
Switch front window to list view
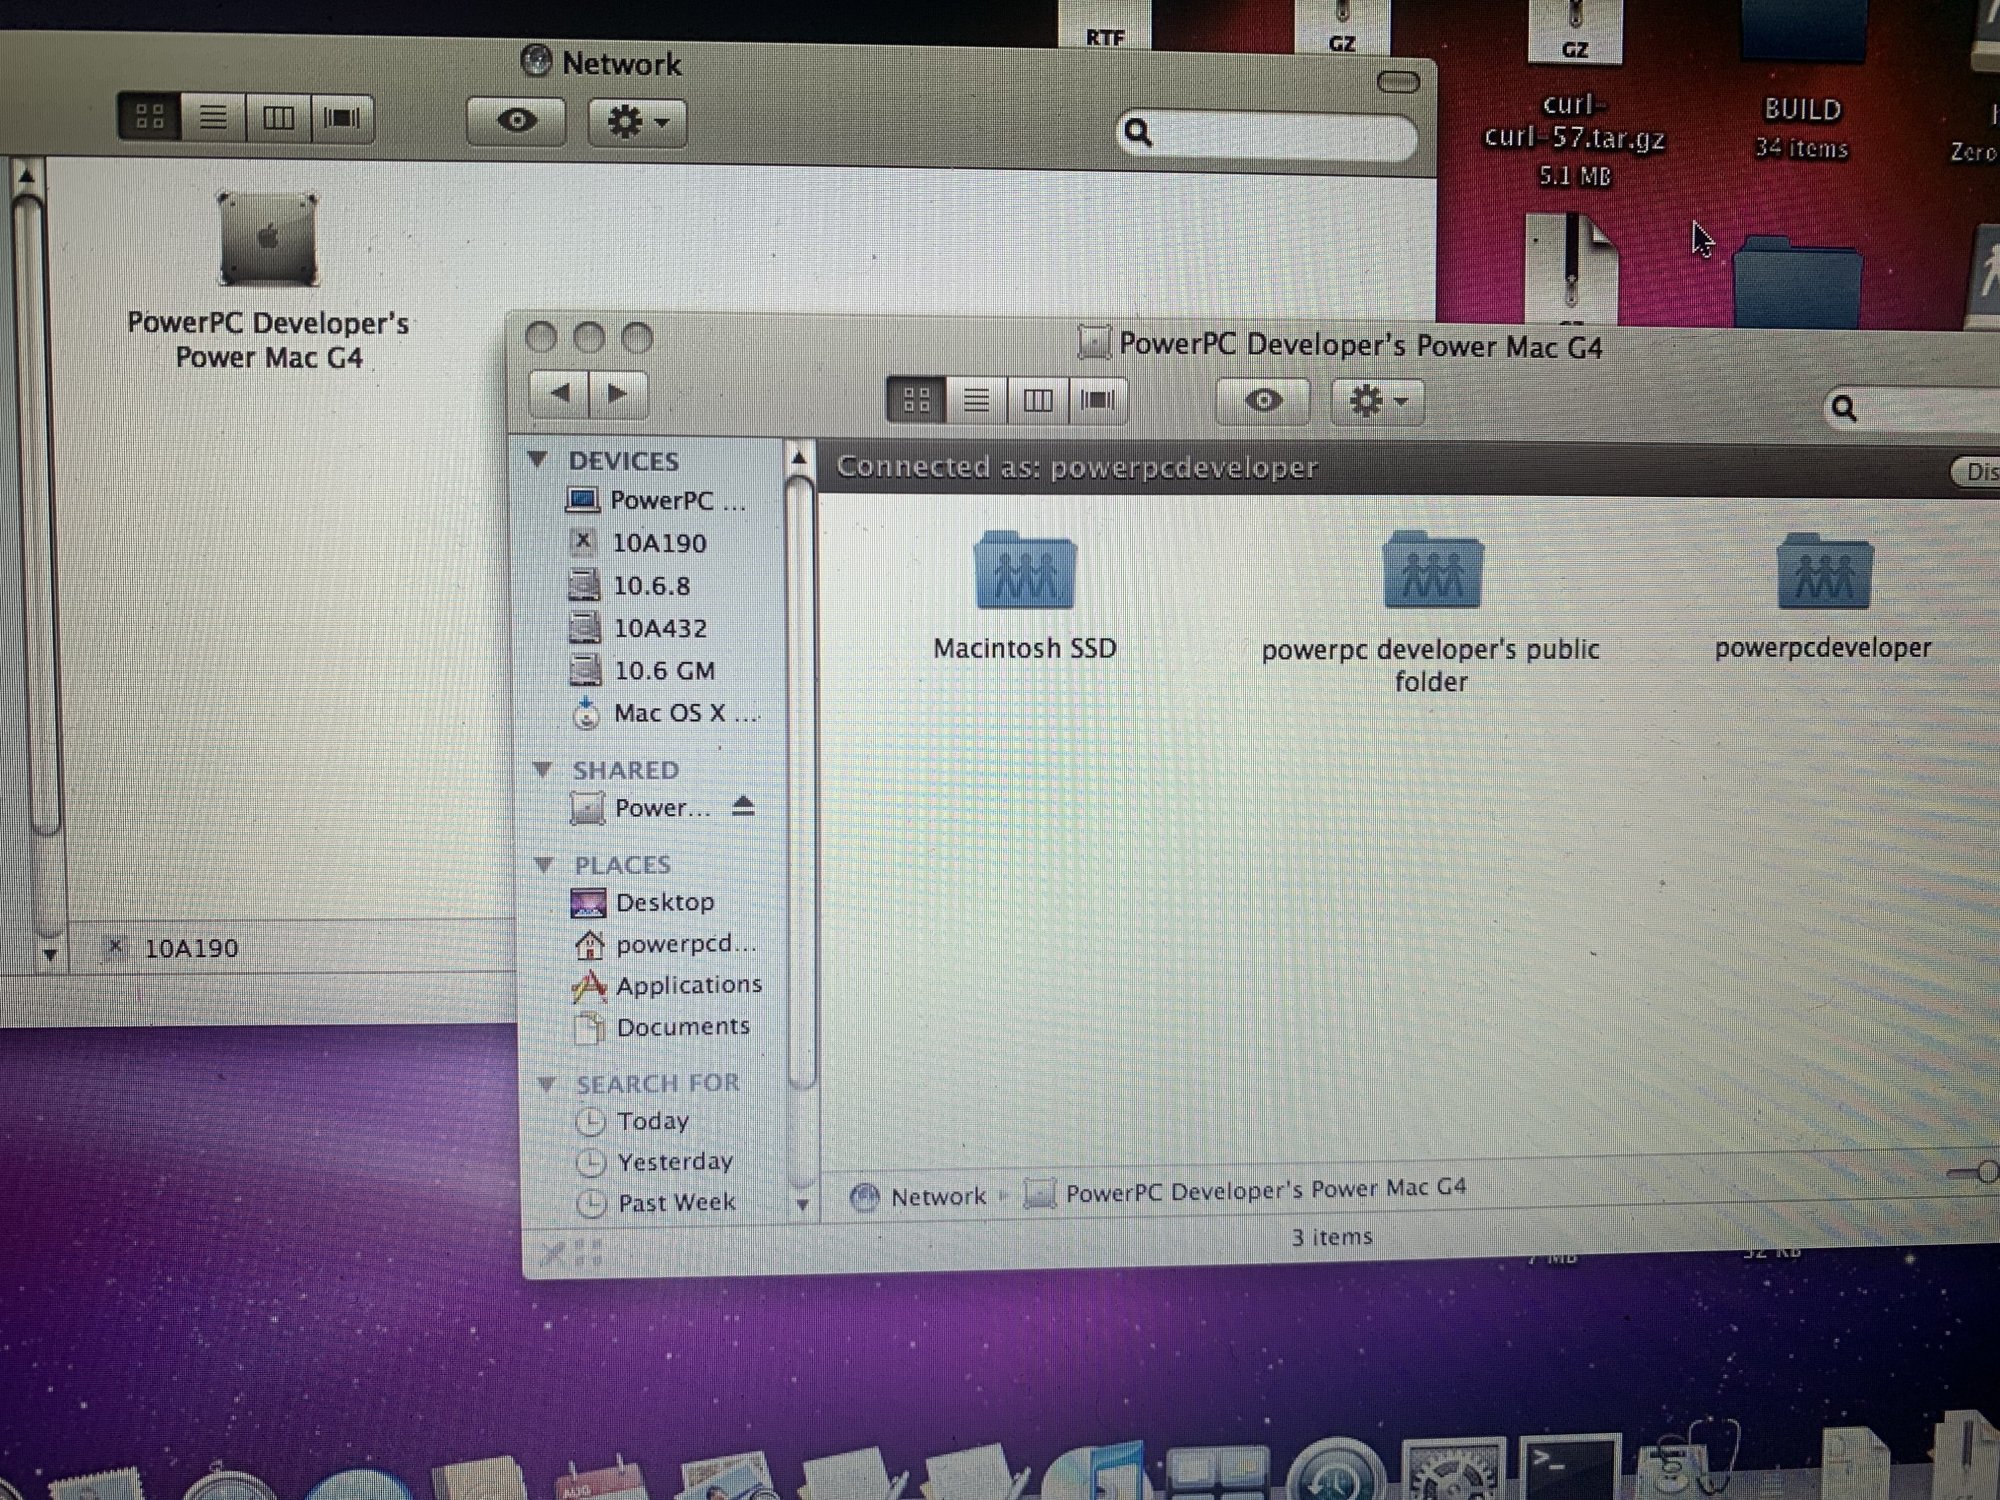click(976, 401)
